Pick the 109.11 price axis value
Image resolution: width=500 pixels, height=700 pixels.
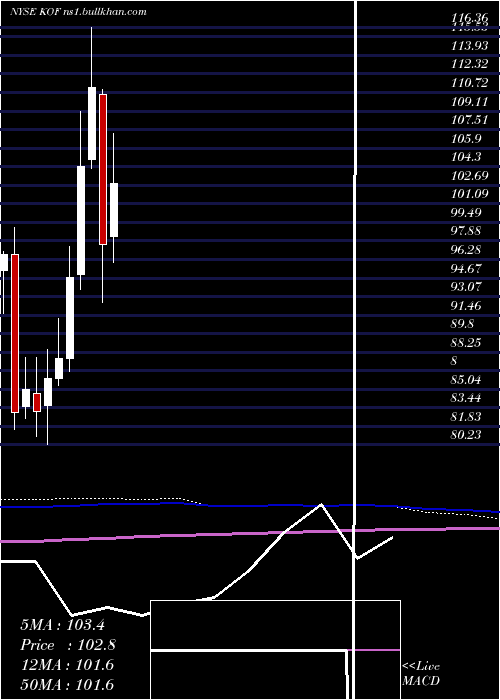[469, 102]
